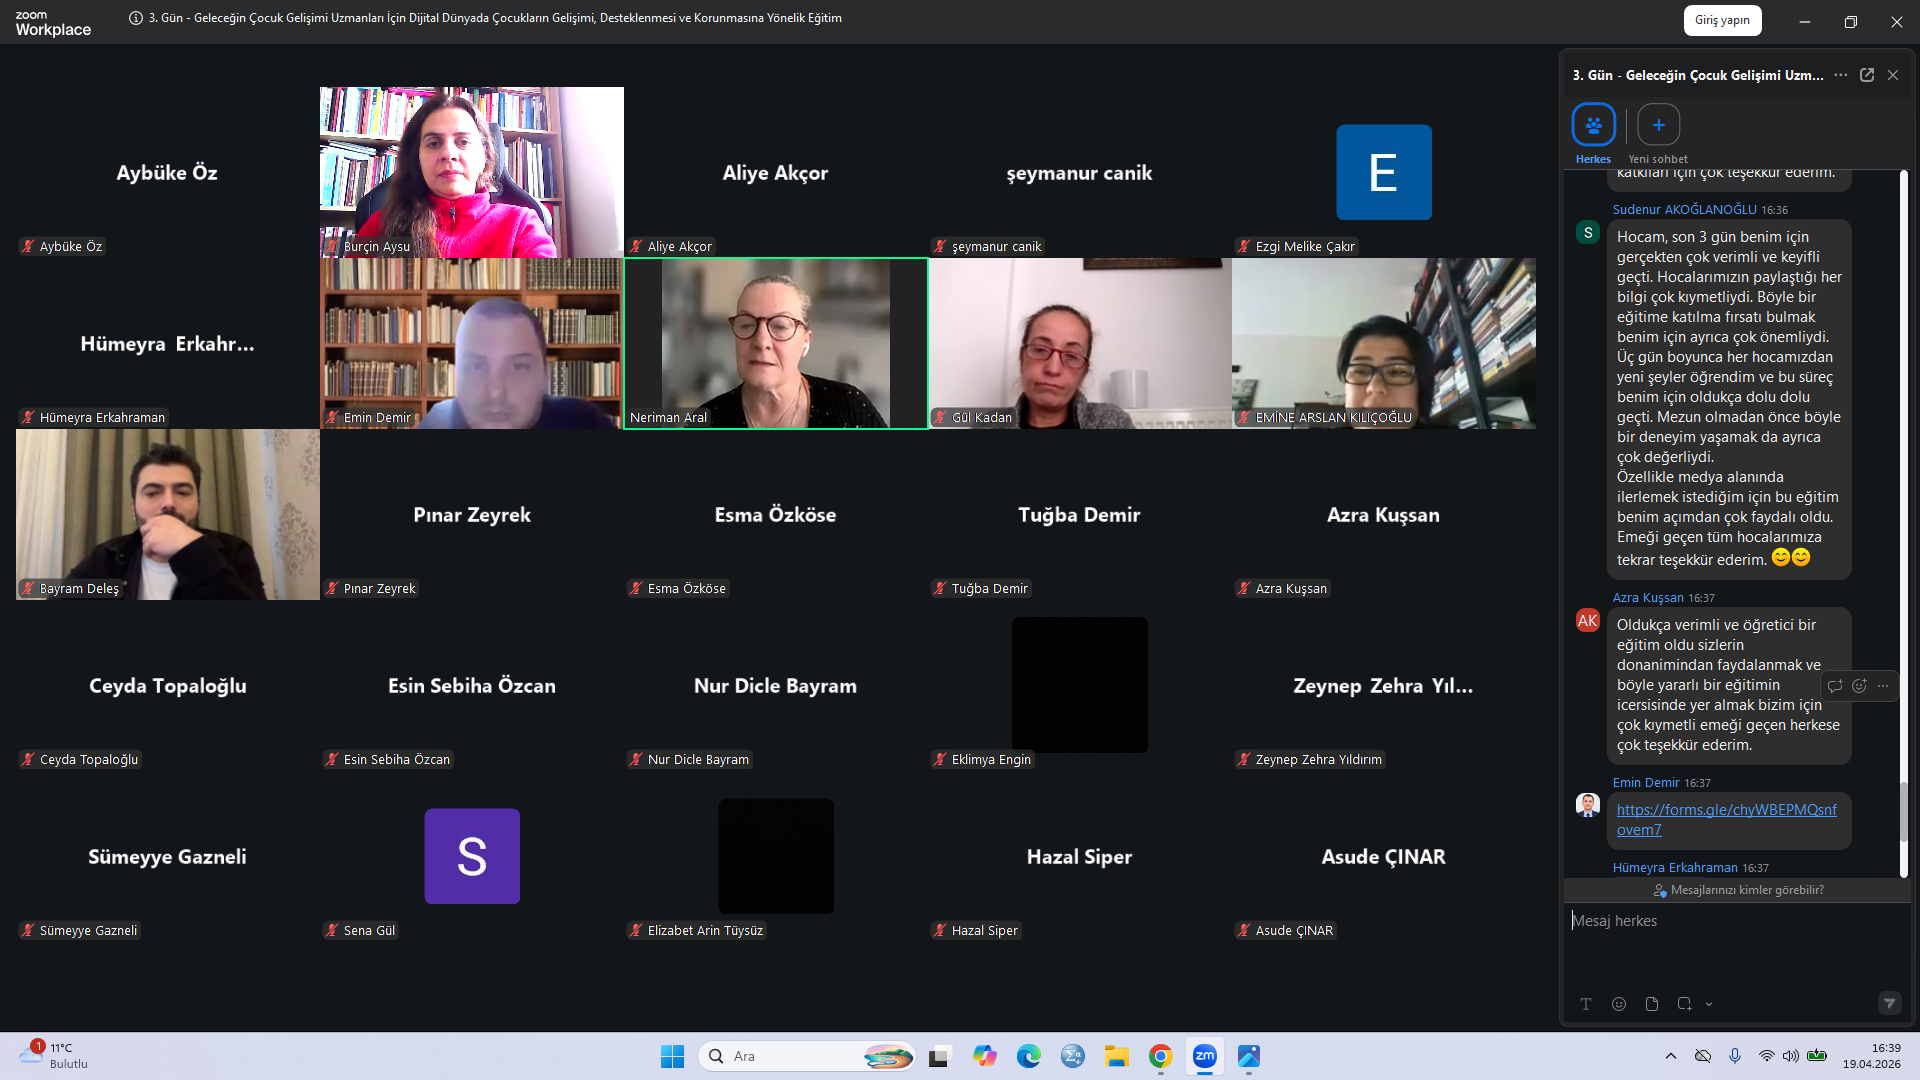The width and height of the screenshot is (1920, 1080).
Task: Select Gül Kadan's video tile
Action: point(1080,343)
